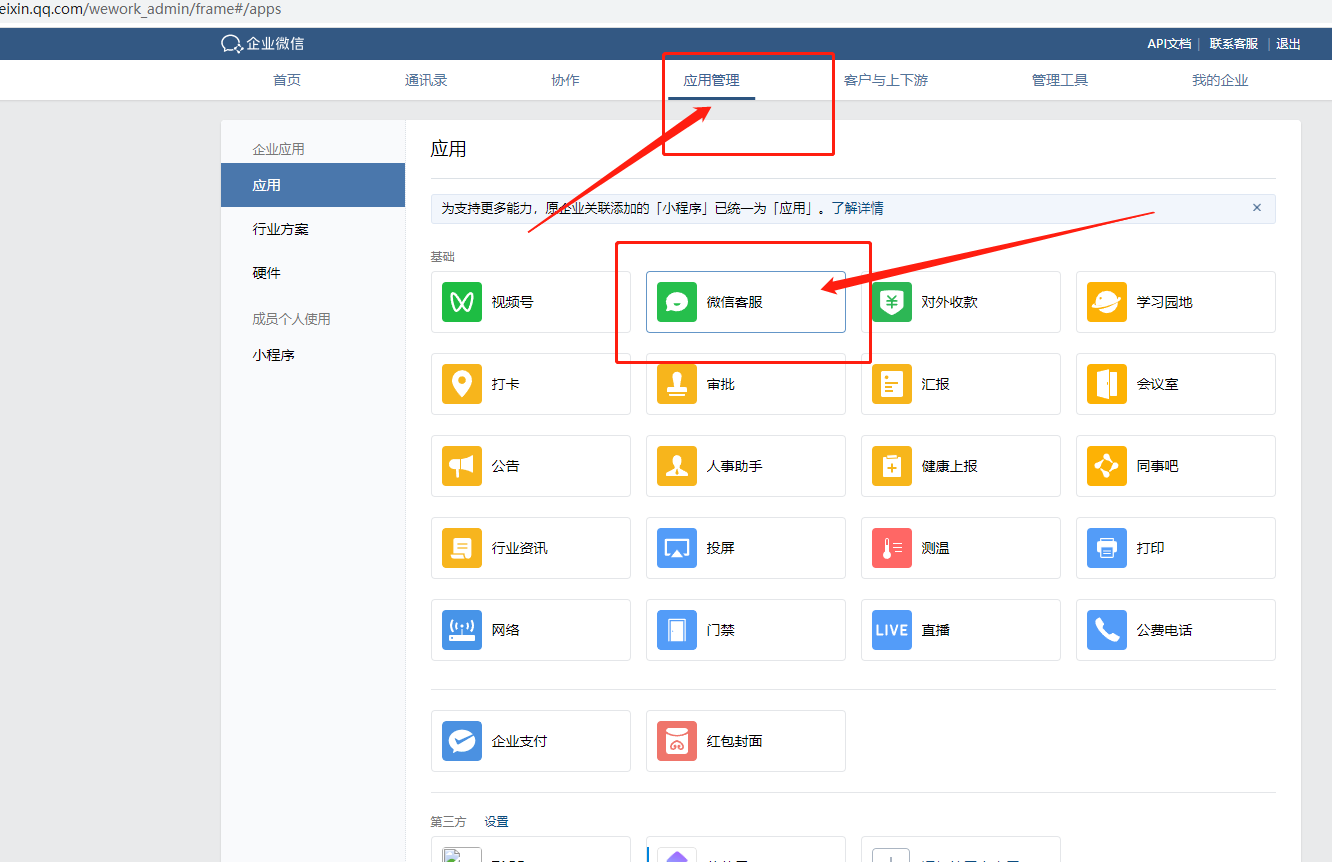Open the 网络 router icon
1332x862 pixels.
(x=462, y=630)
